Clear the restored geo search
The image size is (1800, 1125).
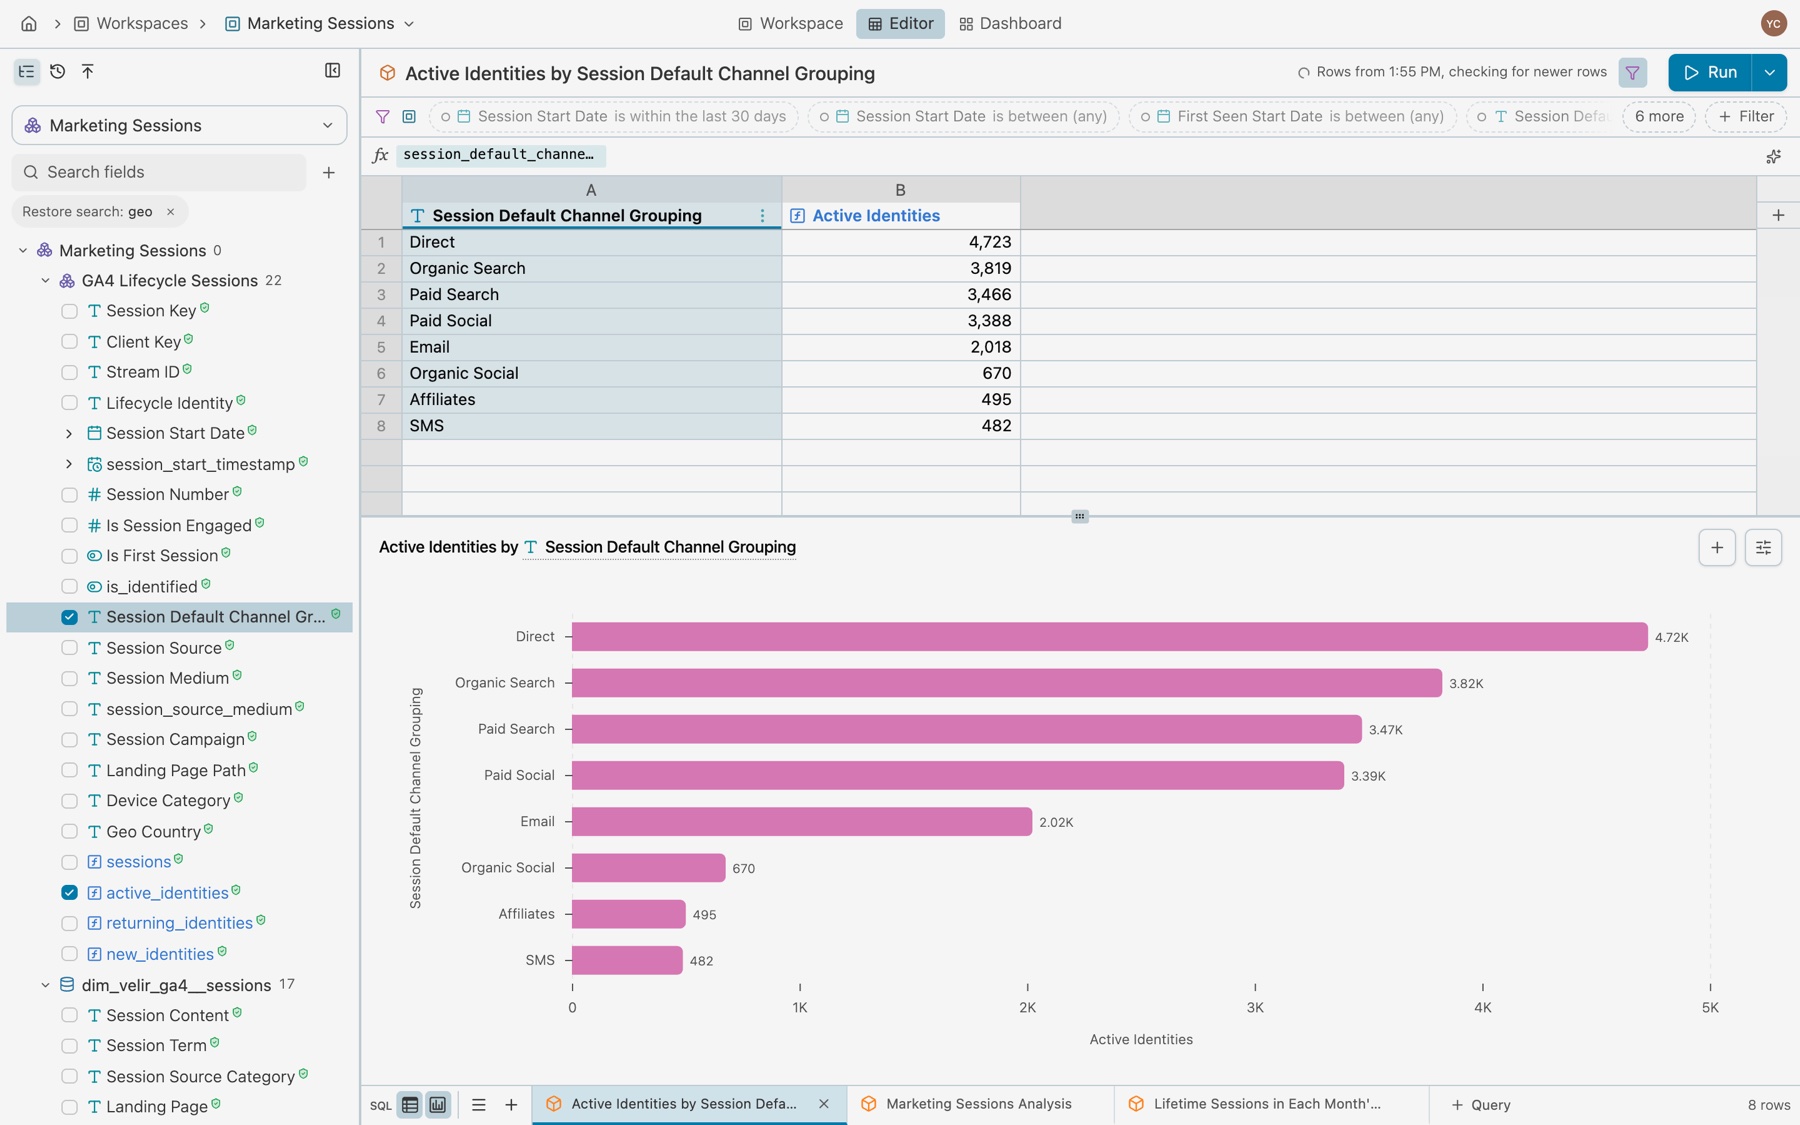pos(170,212)
